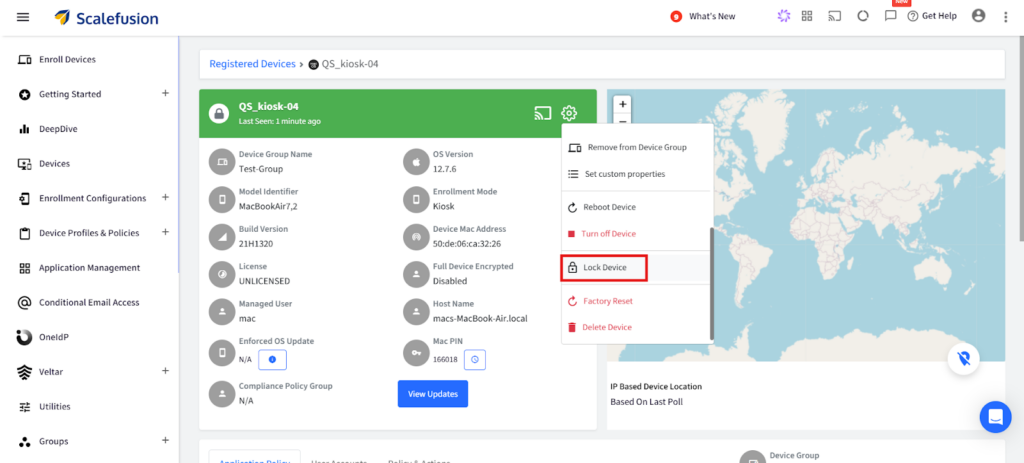
Task: Click Registered Devices breadcrumb link
Action: click(252, 64)
